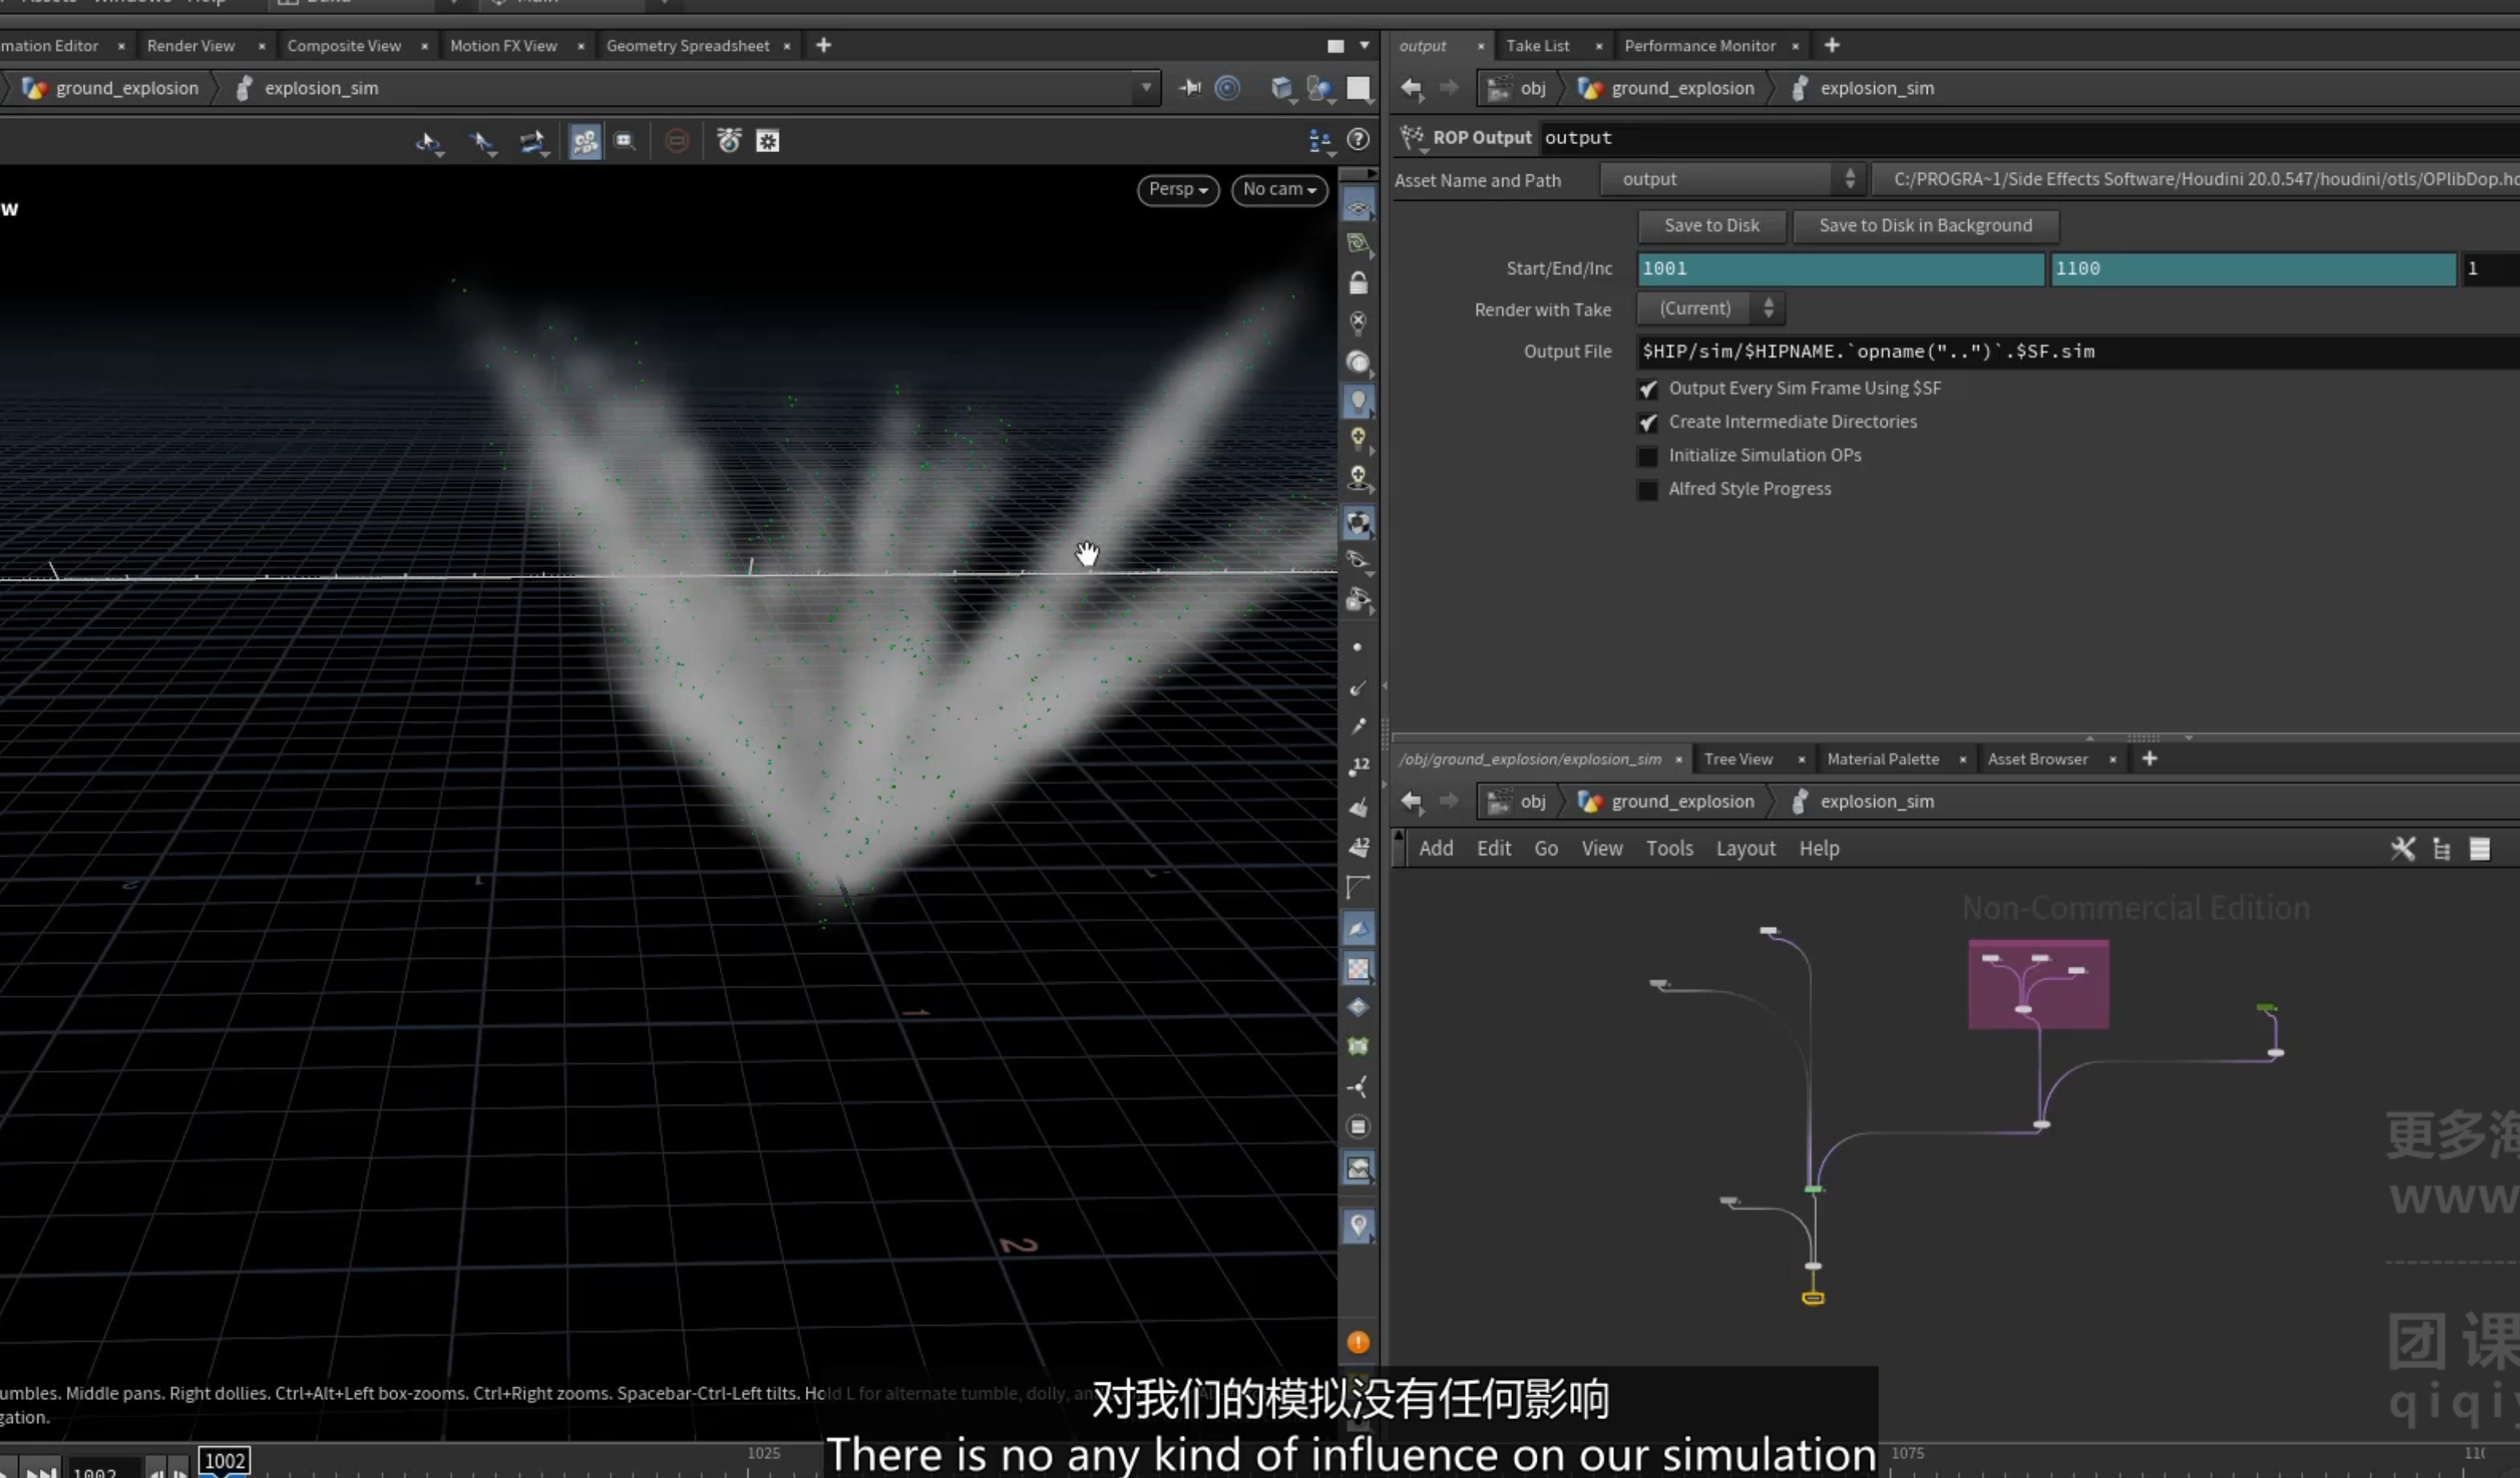2520x1478 pixels.
Task: Click the orange warning indicator icon
Action: click(x=1357, y=1342)
